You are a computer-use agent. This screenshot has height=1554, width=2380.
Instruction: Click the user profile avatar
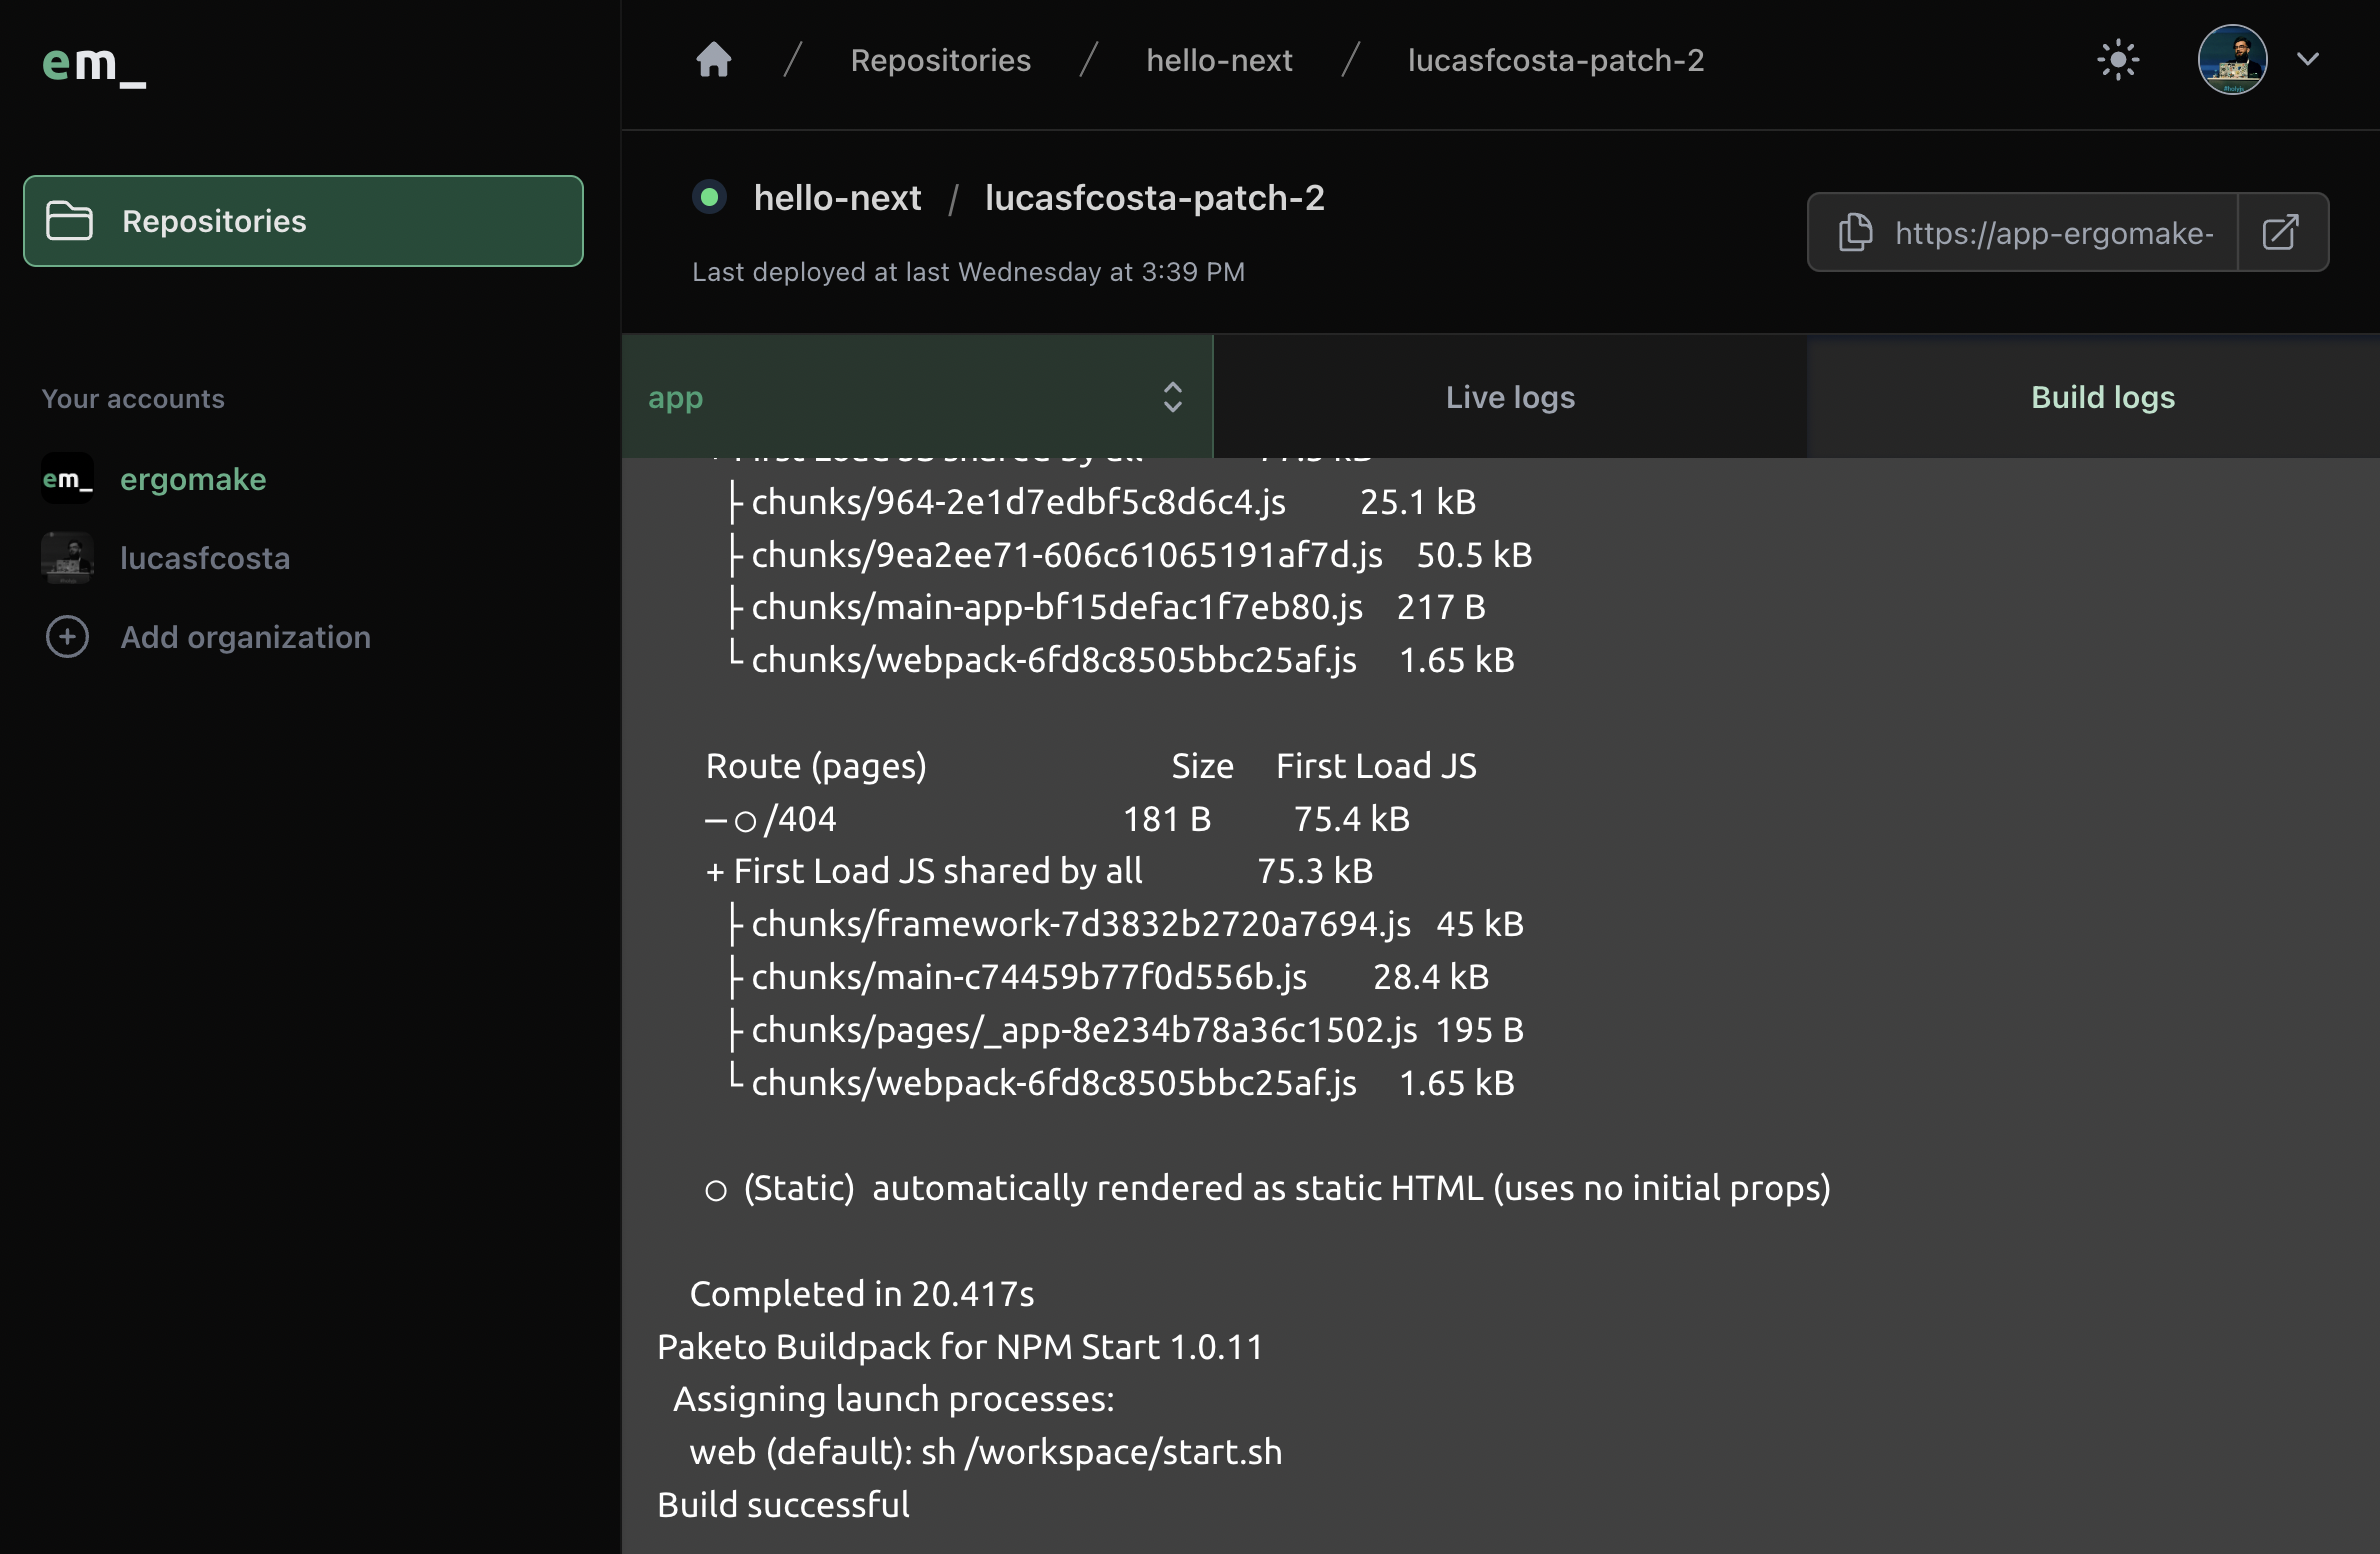(2235, 60)
